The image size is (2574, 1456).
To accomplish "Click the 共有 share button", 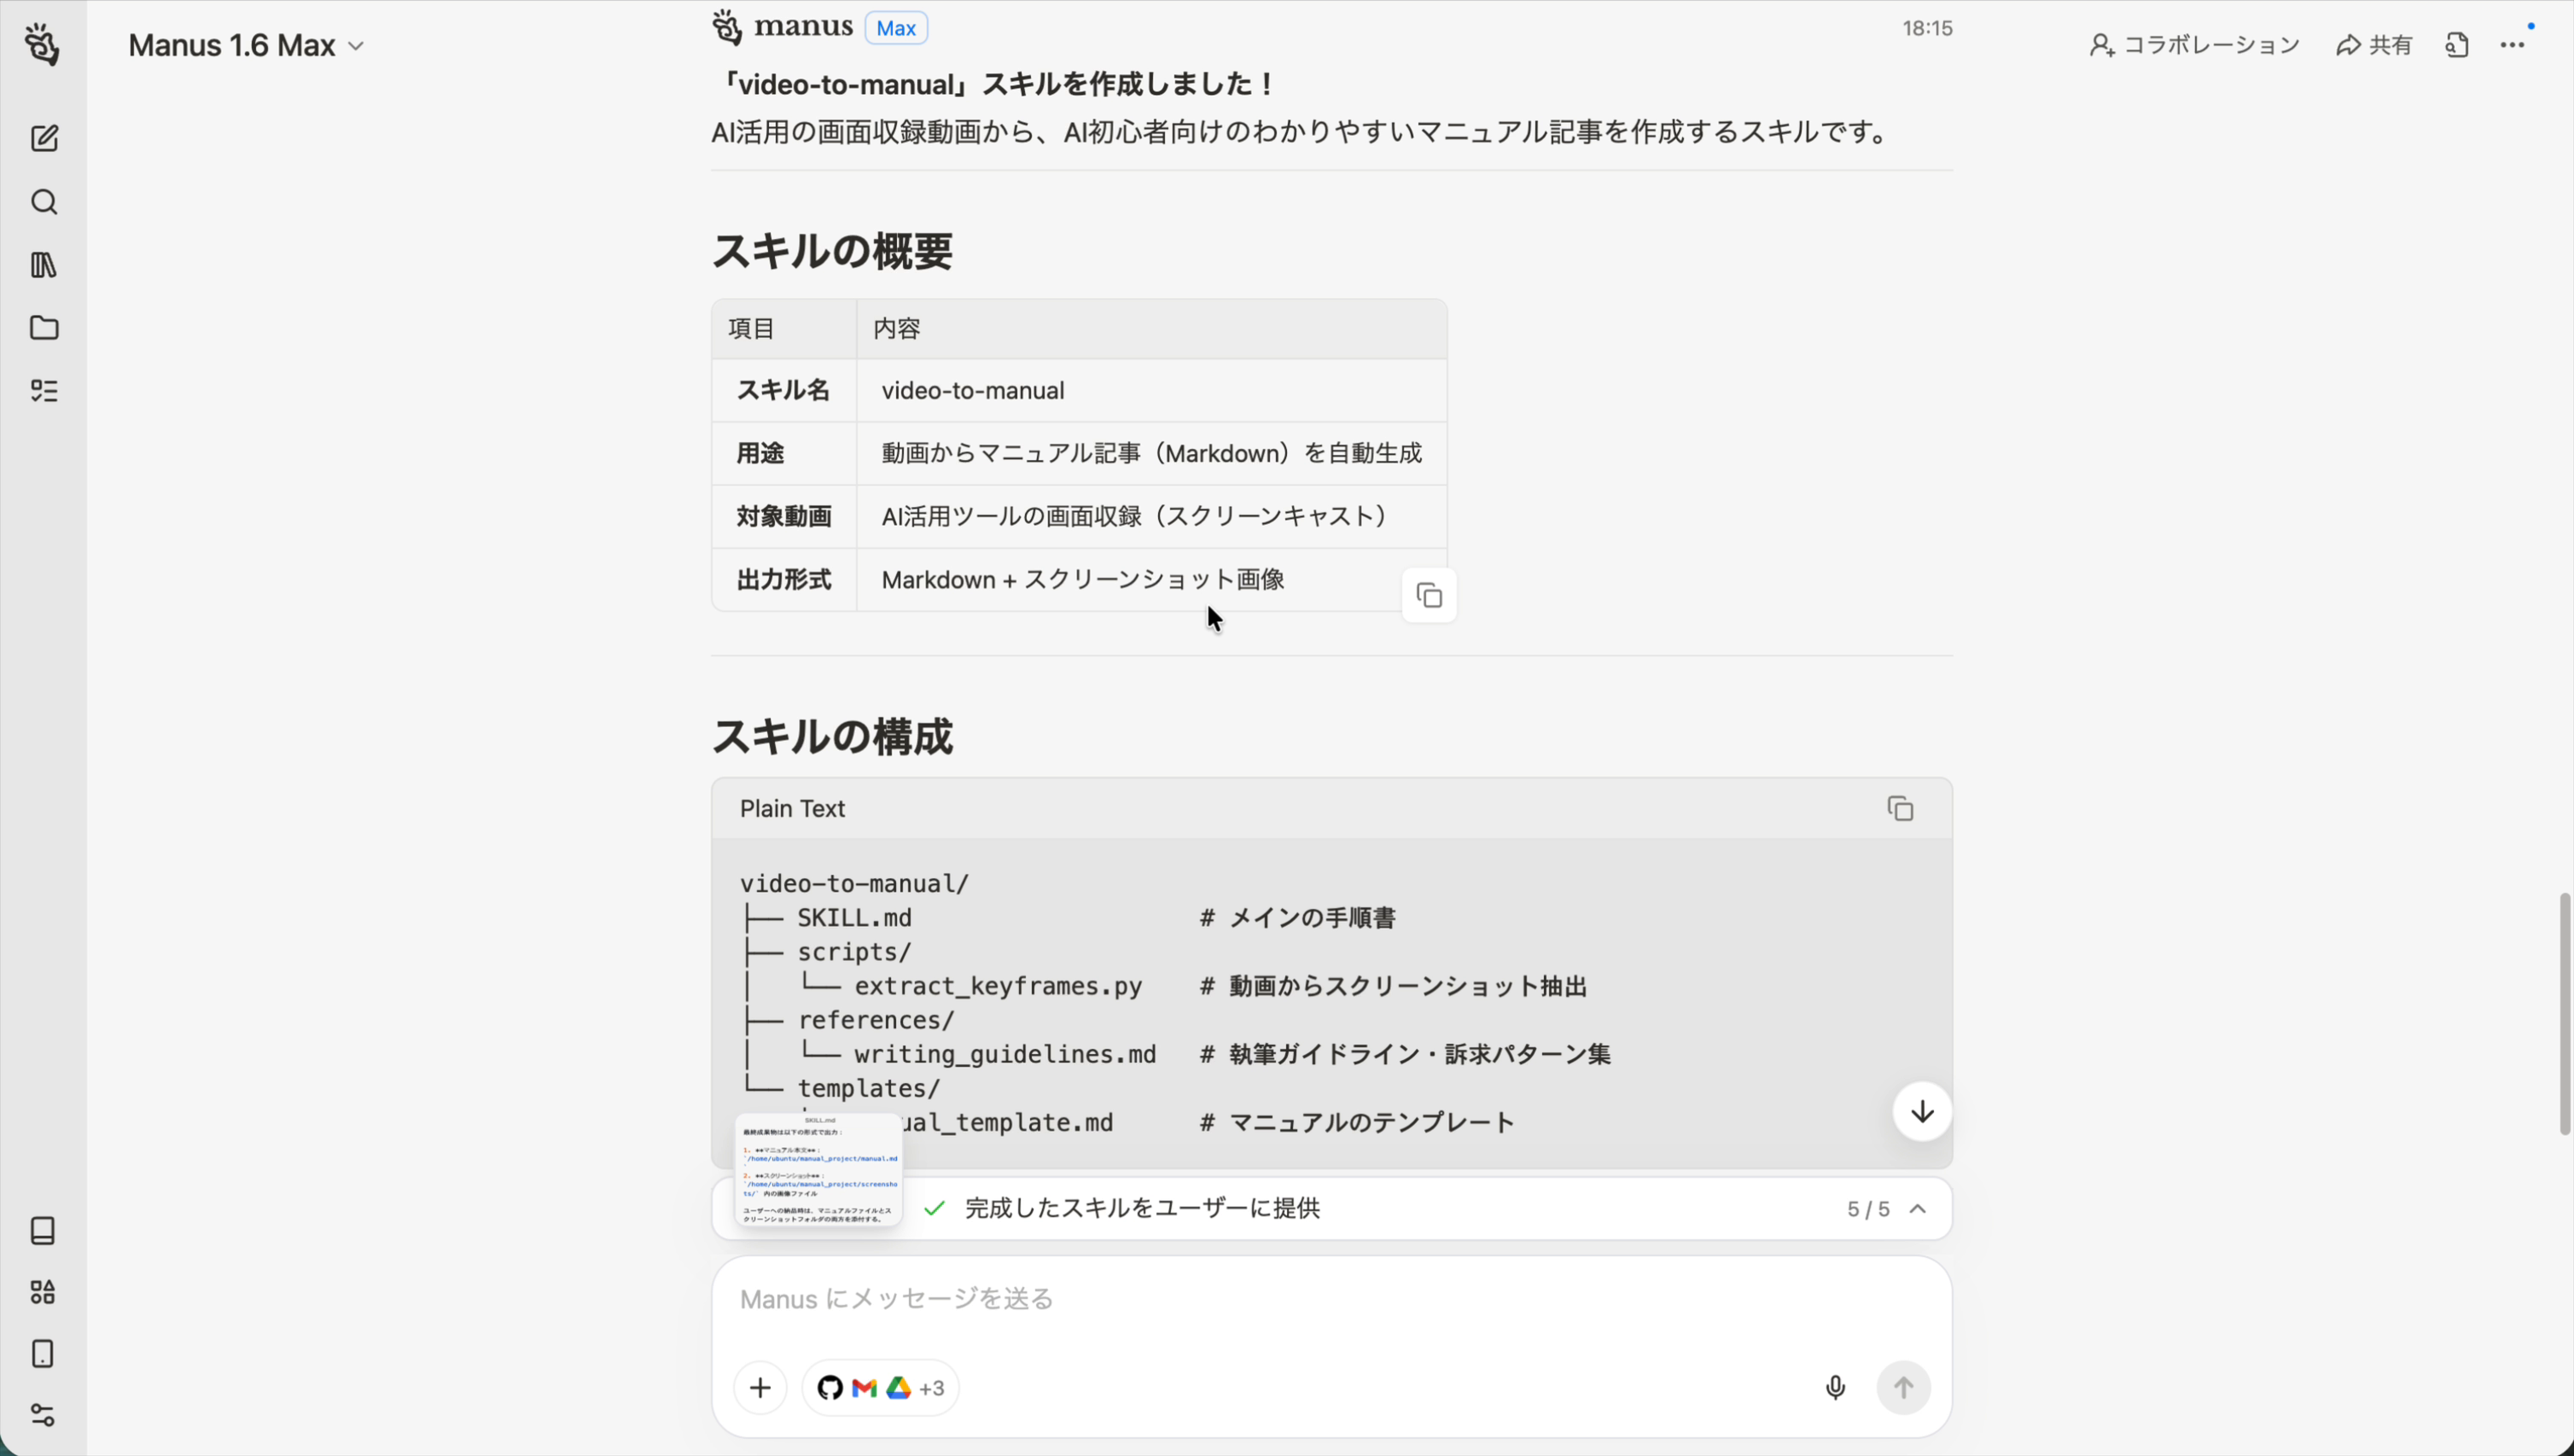I will coord(2374,44).
